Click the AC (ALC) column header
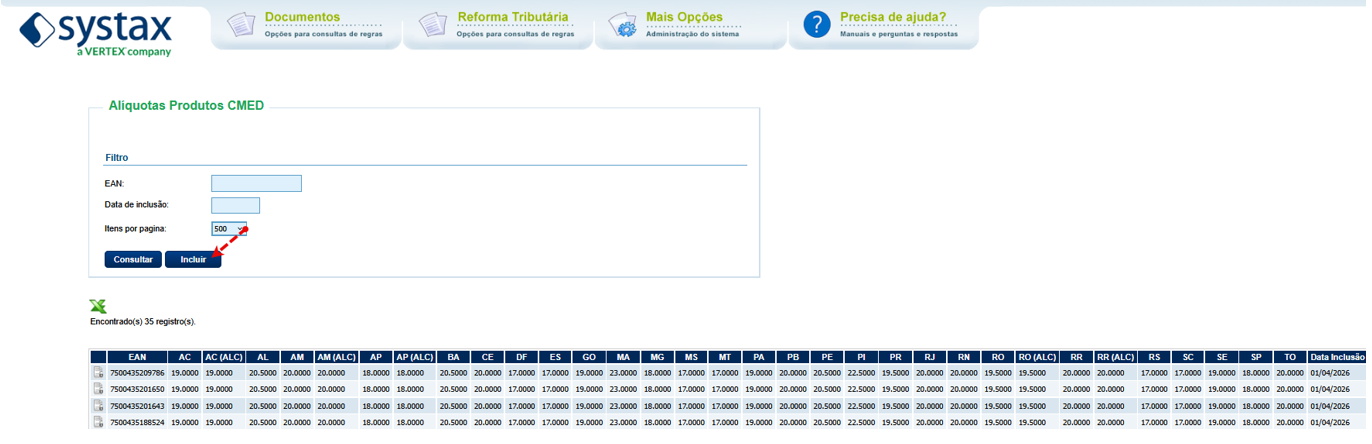The image size is (1372, 444). [x=224, y=357]
